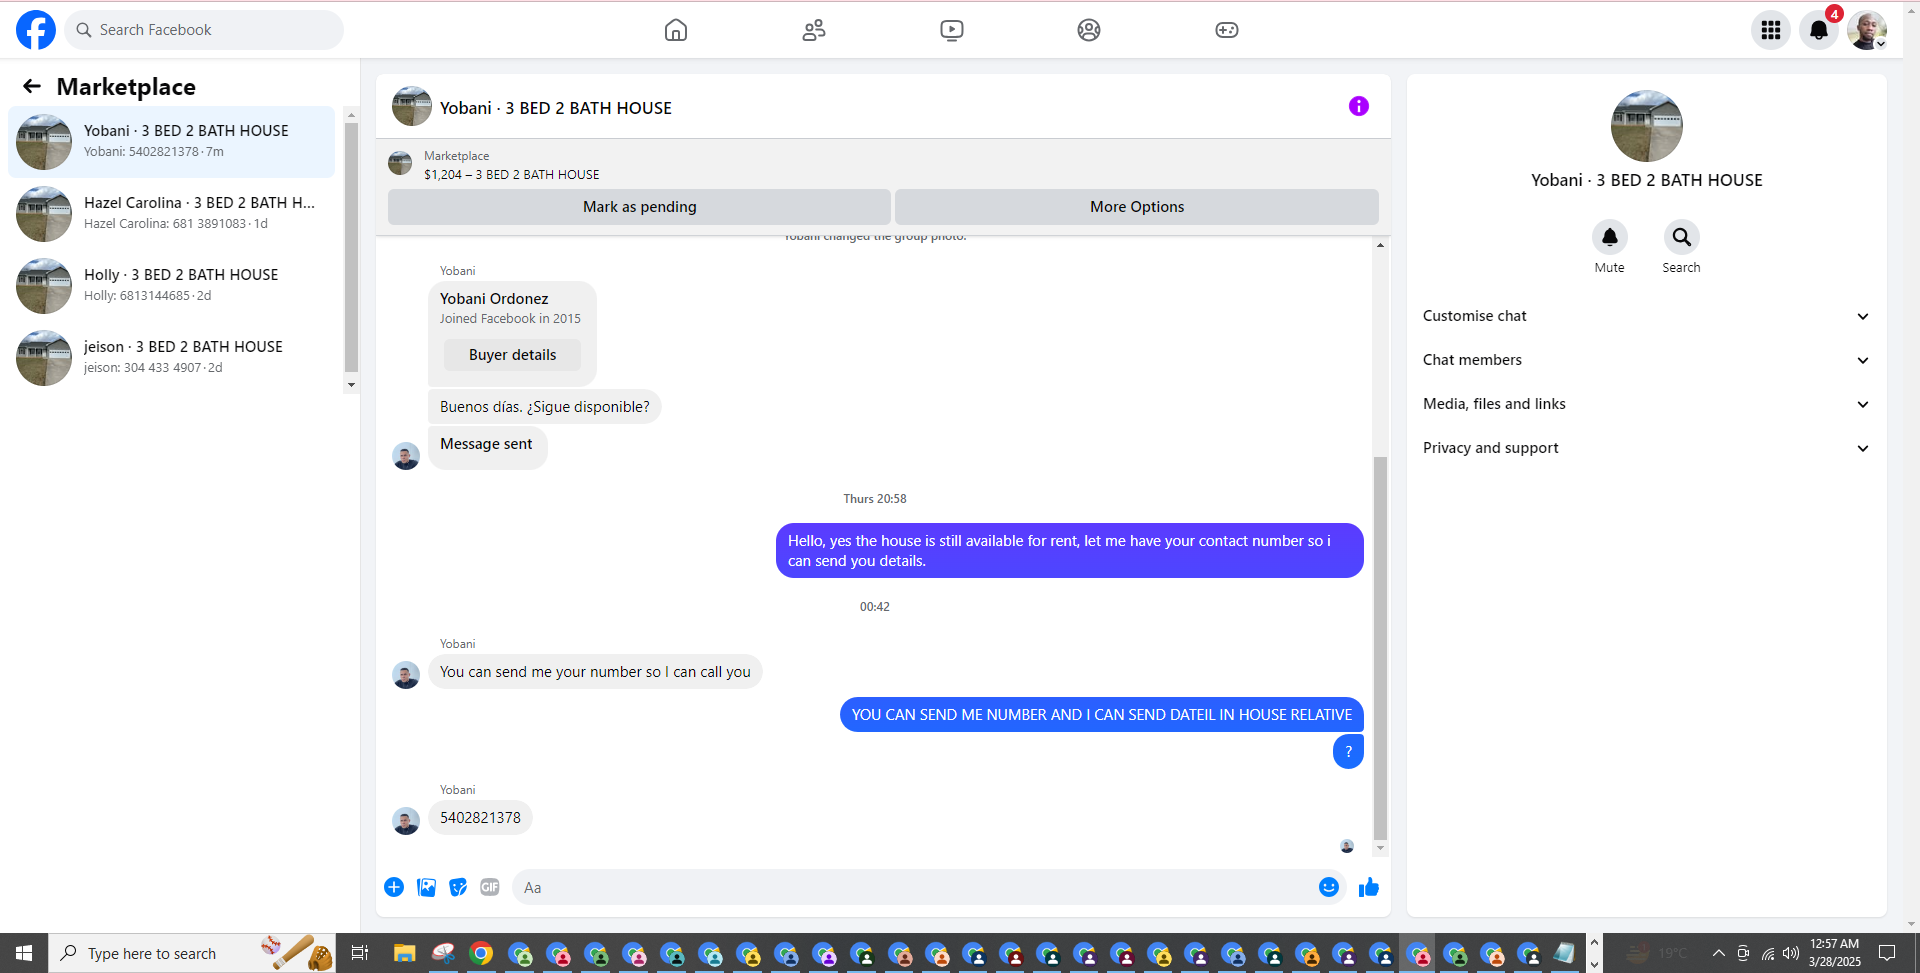
Task: Open the emoji picker in message box
Action: (x=1328, y=887)
